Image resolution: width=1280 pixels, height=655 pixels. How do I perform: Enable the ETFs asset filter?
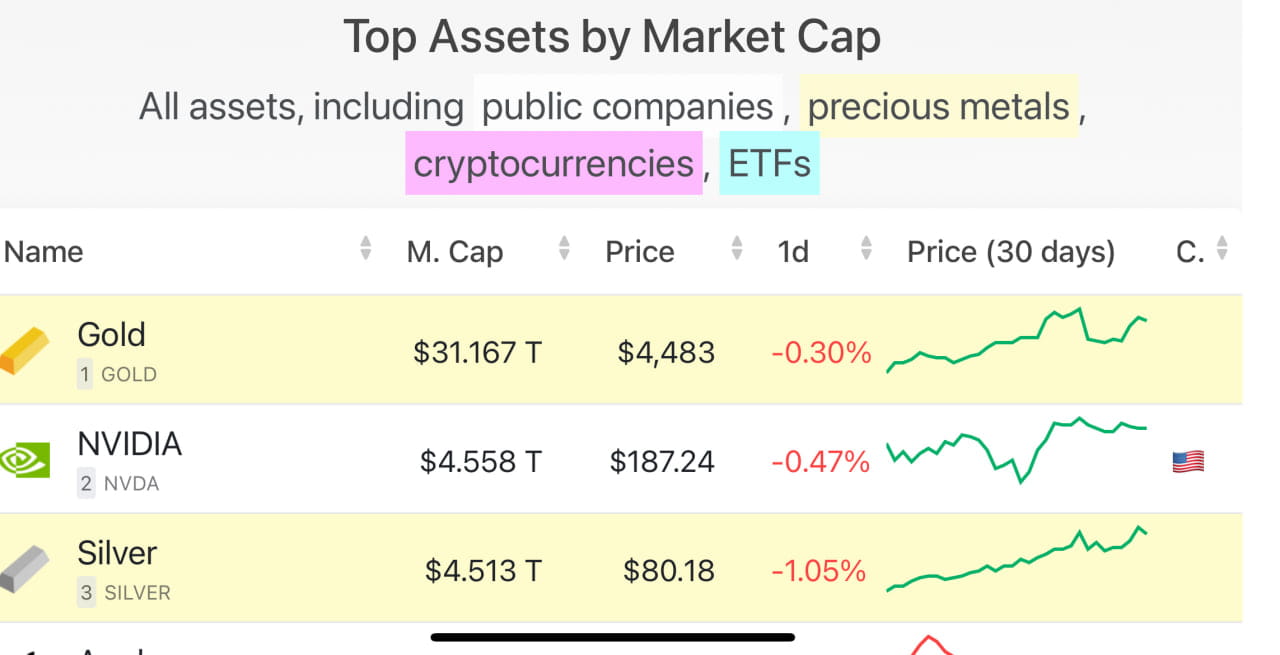769,162
